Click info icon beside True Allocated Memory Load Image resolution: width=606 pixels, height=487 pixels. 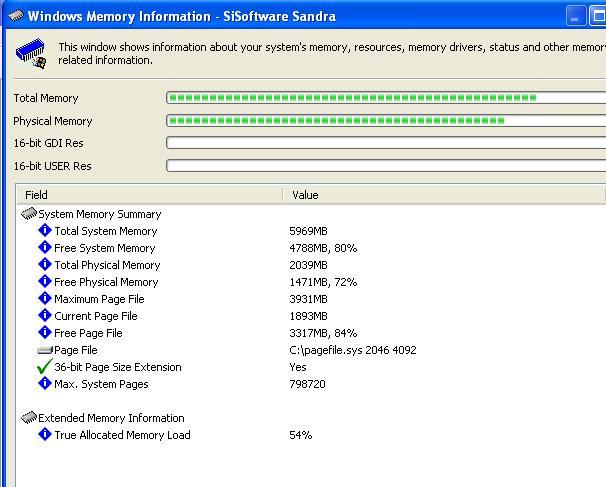(x=45, y=434)
